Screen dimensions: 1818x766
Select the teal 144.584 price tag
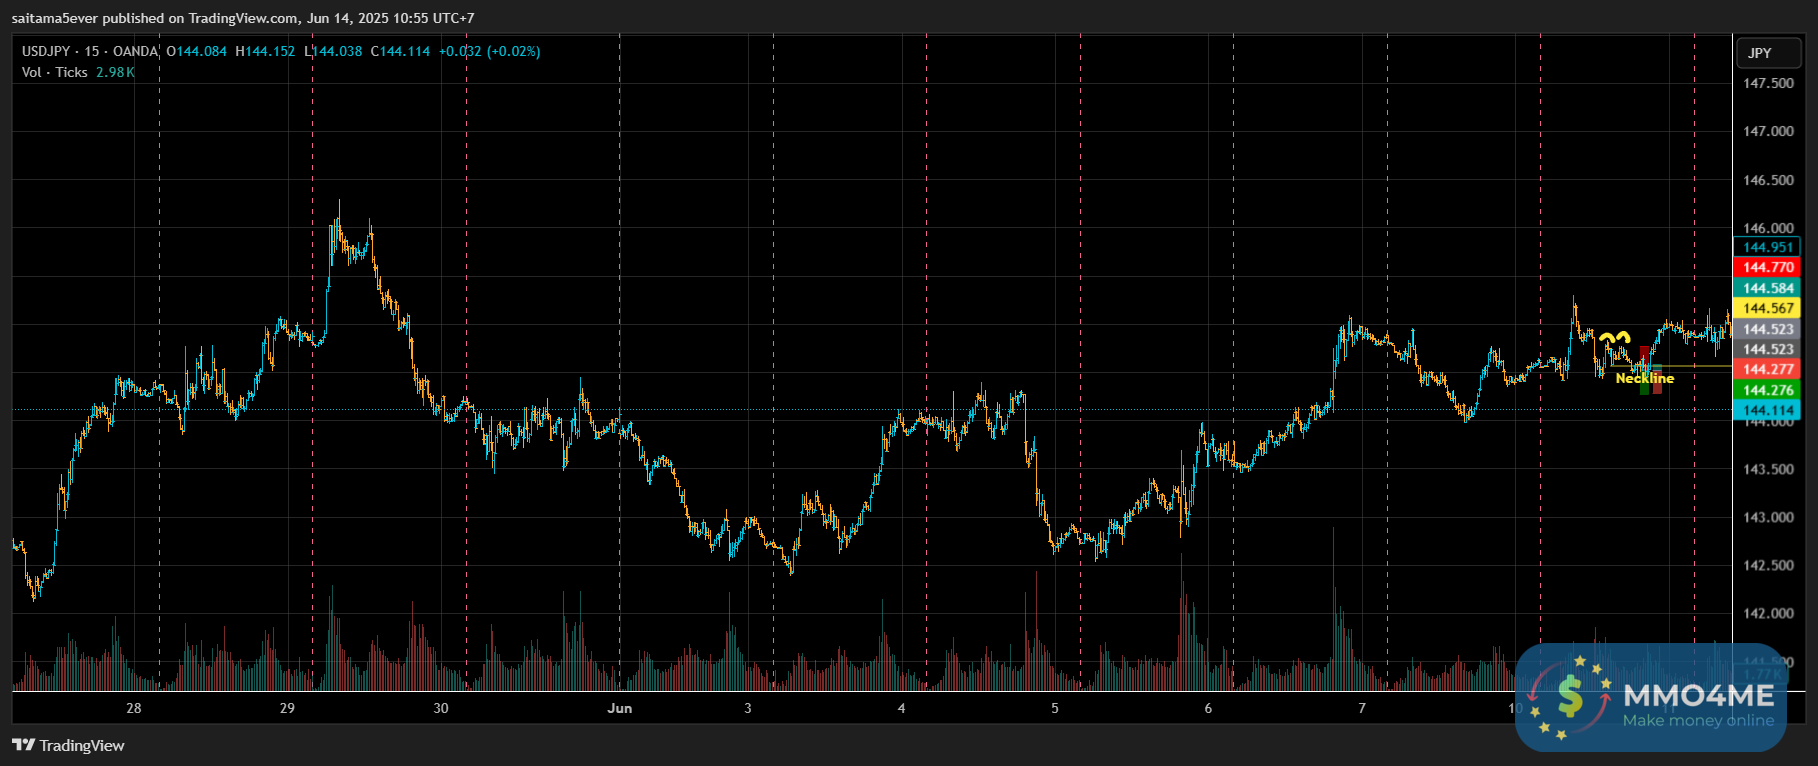pyautogui.click(x=1767, y=288)
